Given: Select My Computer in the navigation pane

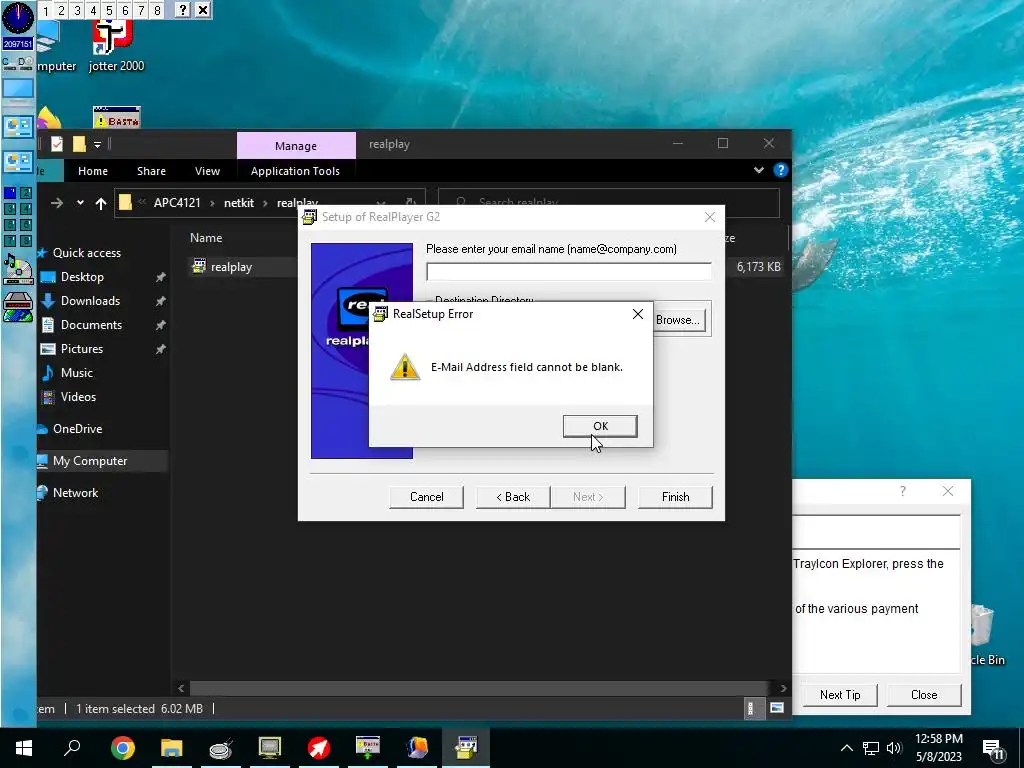Looking at the screenshot, I should click(x=89, y=461).
